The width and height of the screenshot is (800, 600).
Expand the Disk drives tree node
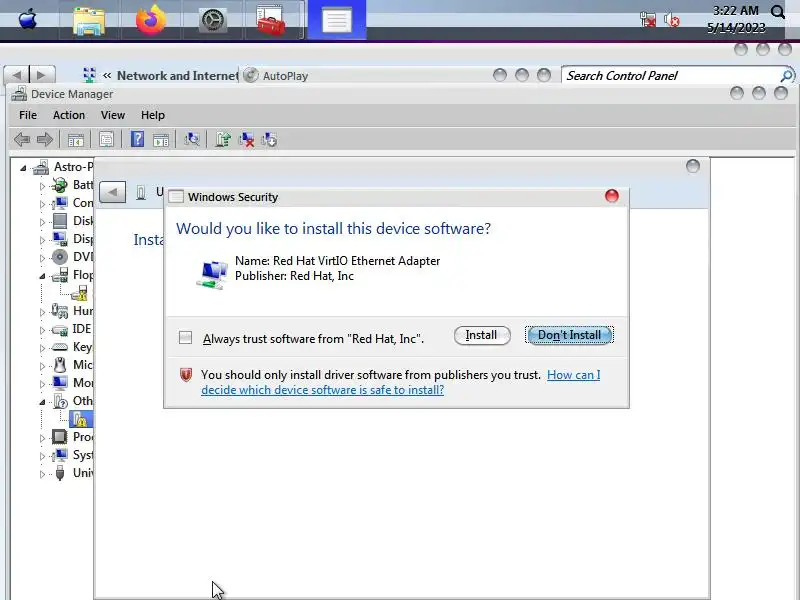click(42, 222)
